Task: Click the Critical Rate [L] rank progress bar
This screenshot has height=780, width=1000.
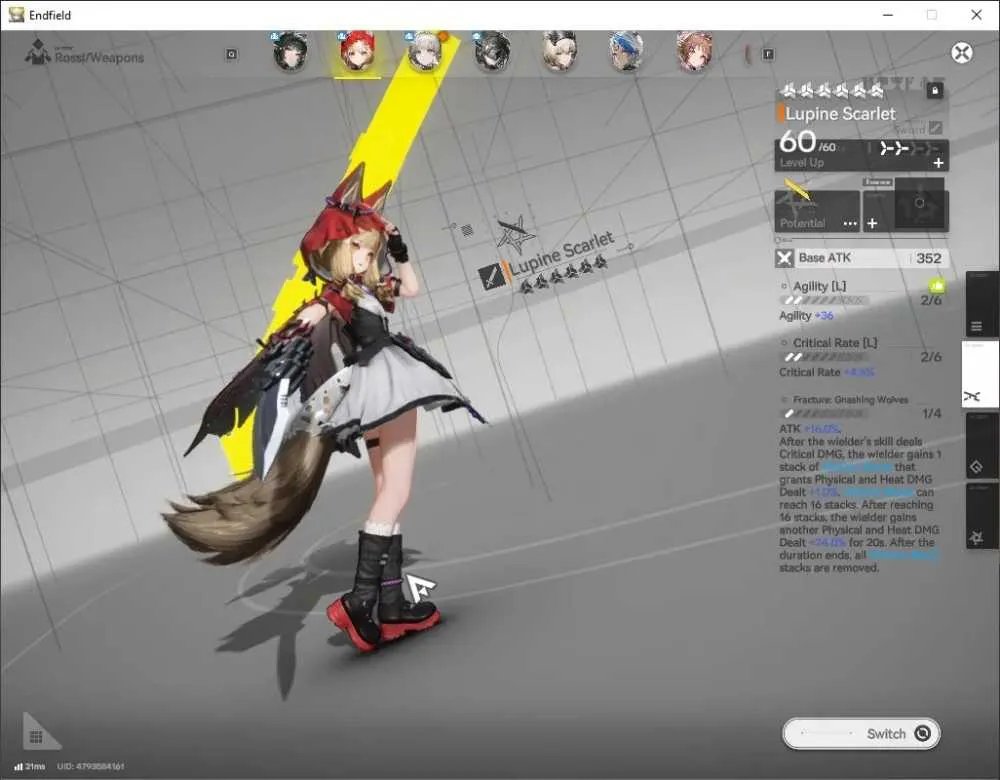Action: [x=825, y=357]
